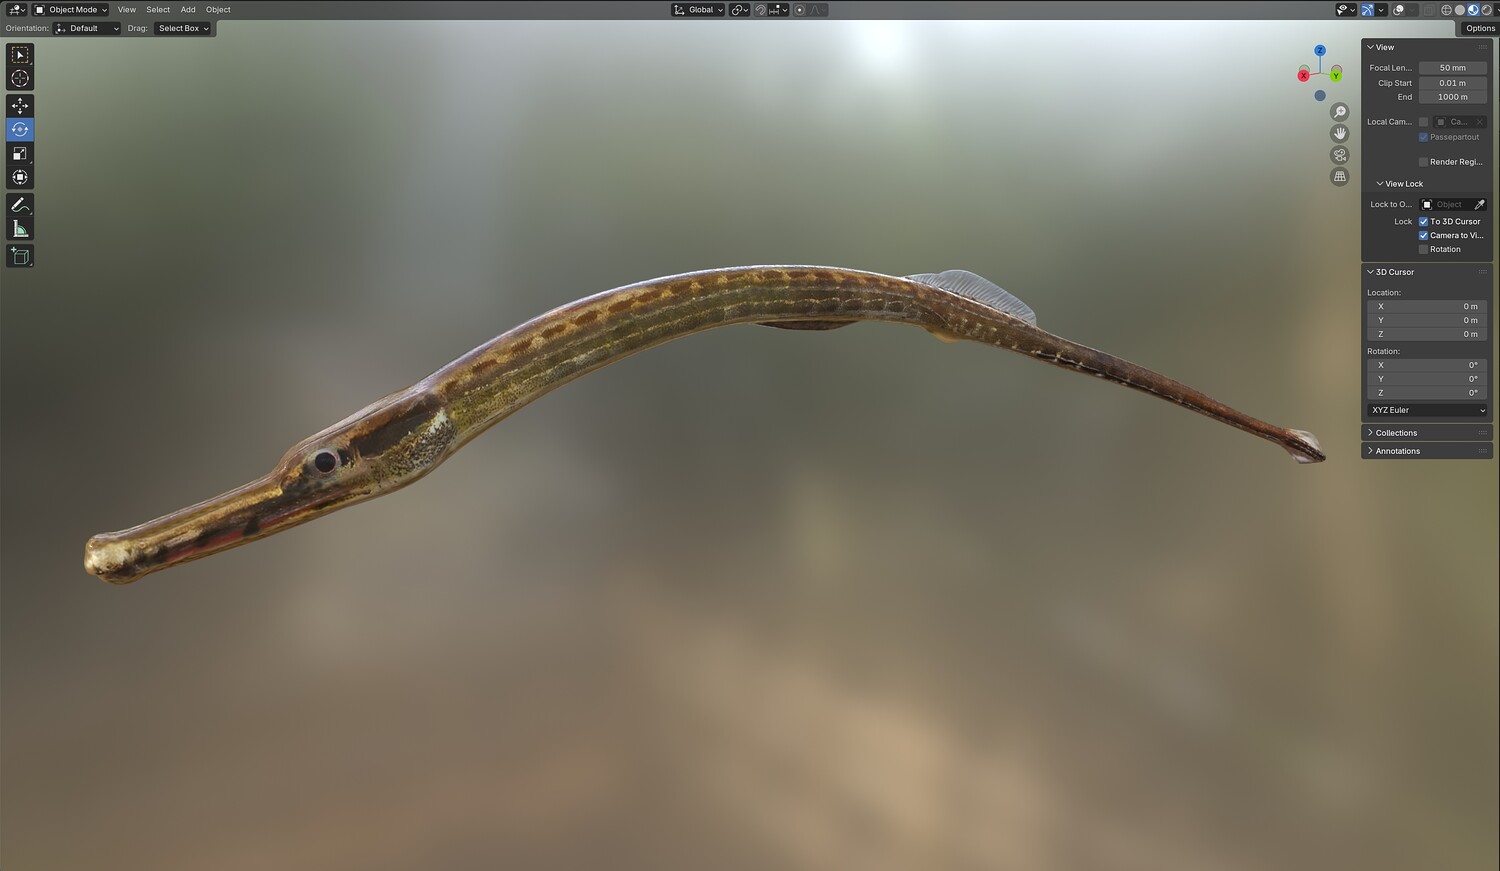Activate the 3D Cursor tool
This screenshot has height=871, width=1500.
[20, 79]
